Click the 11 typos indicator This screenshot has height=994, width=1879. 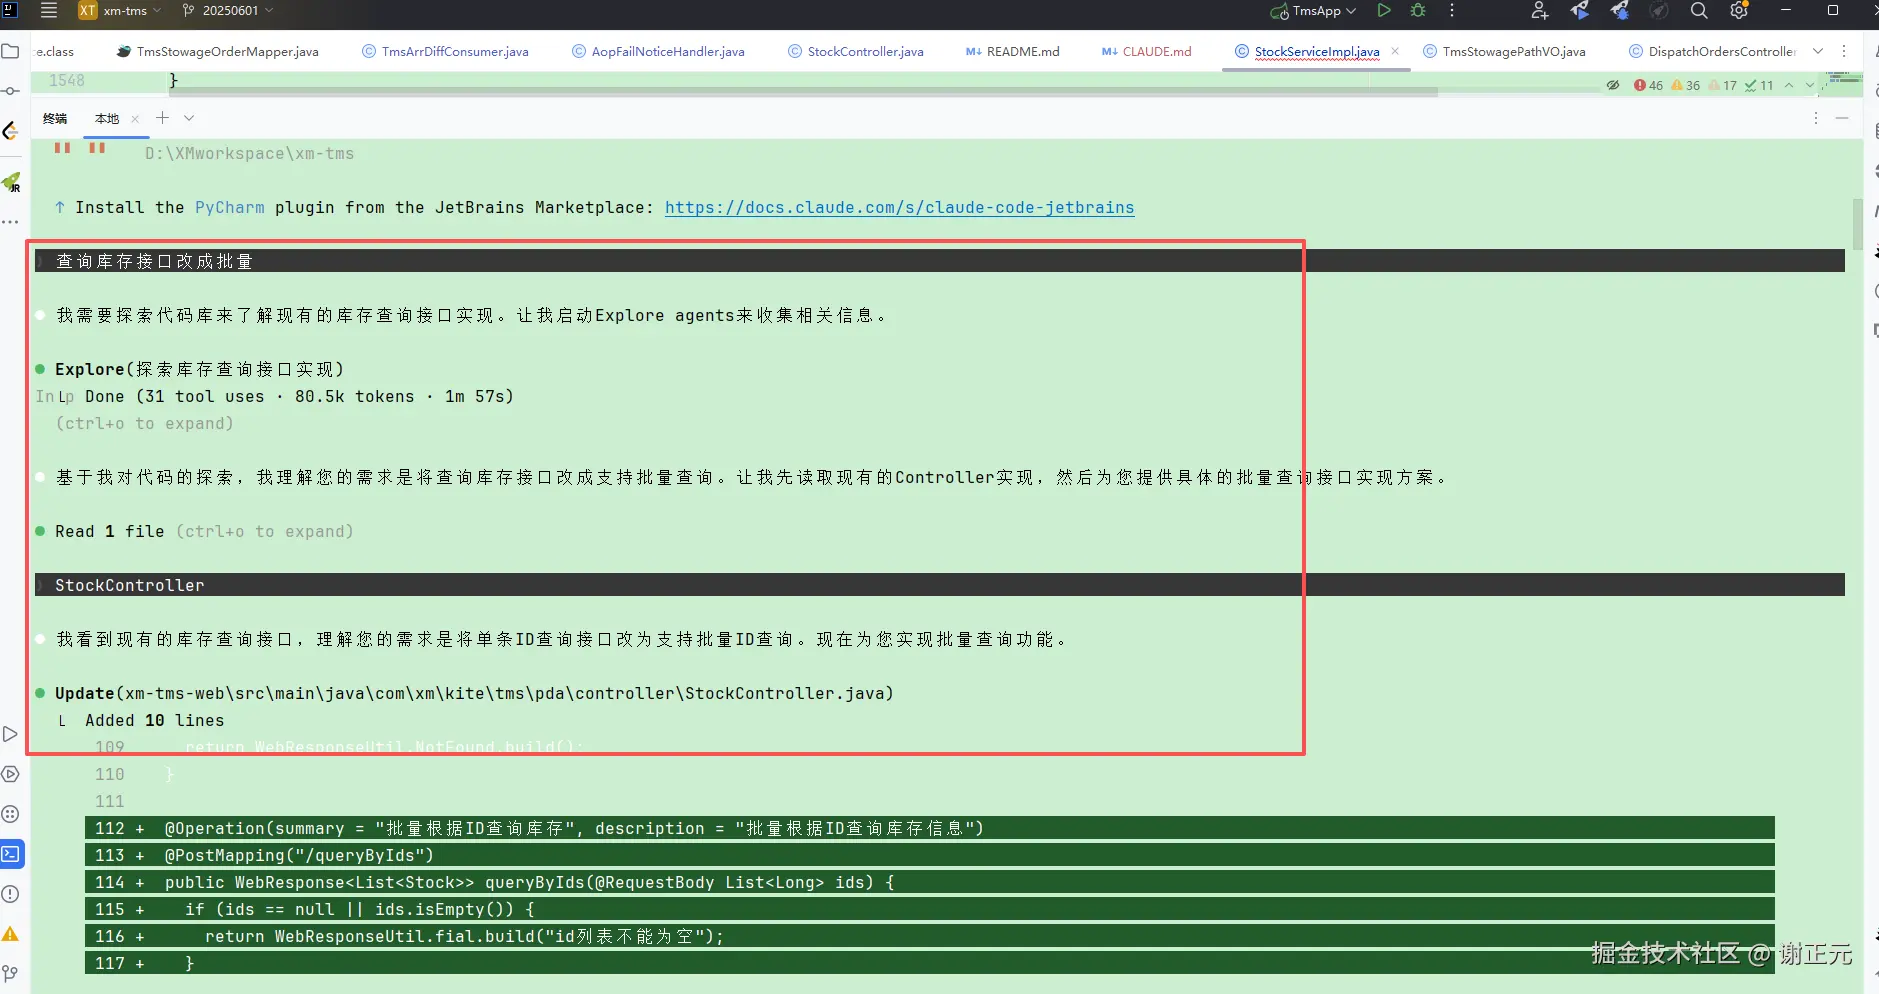[x=1759, y=86]
